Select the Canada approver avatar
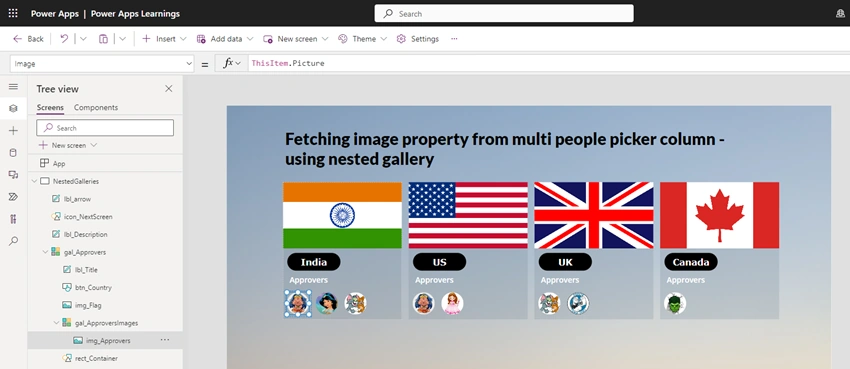Image resolution: width=850 pixels, height=369 pixels. point(675,303)
